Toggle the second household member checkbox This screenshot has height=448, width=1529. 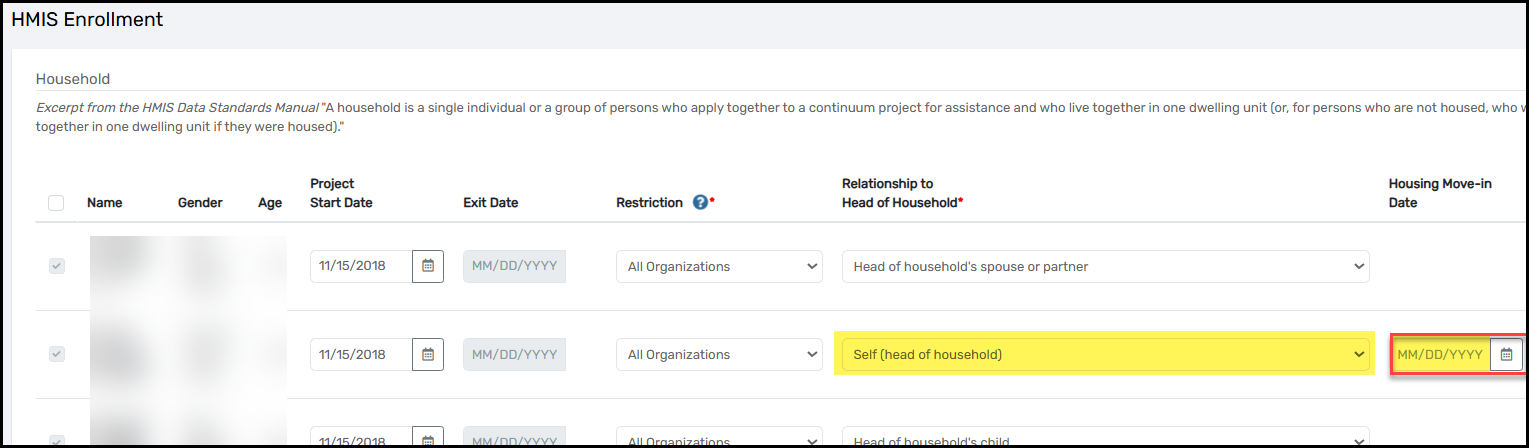(x=57, y=354)
